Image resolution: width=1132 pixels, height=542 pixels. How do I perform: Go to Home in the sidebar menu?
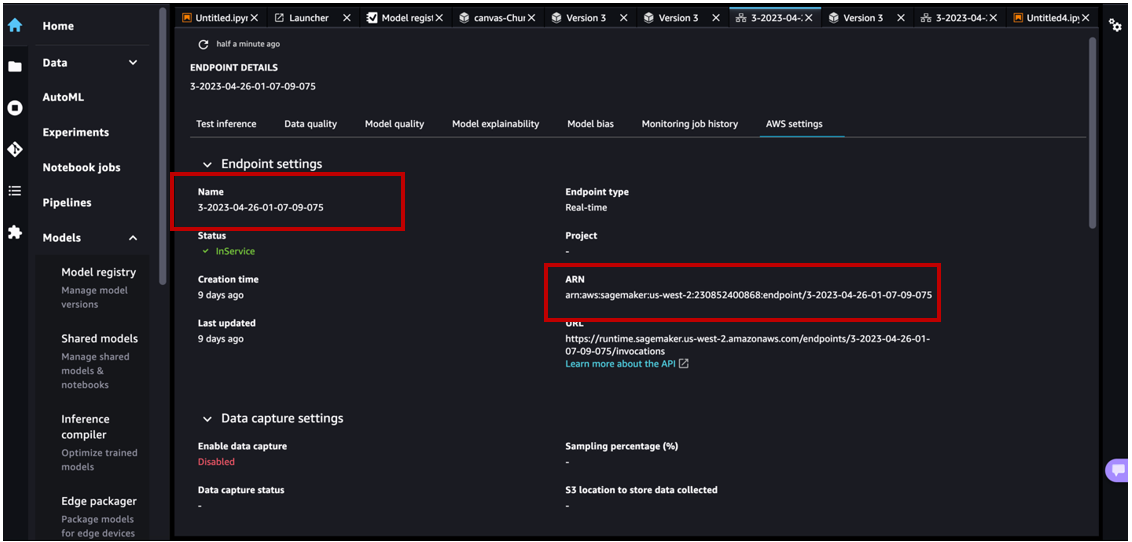tap(58, 26)
